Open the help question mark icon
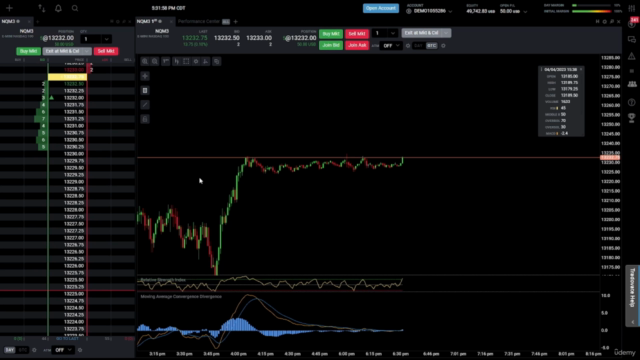This screenshot has height=360, width=640. point(632,102)
